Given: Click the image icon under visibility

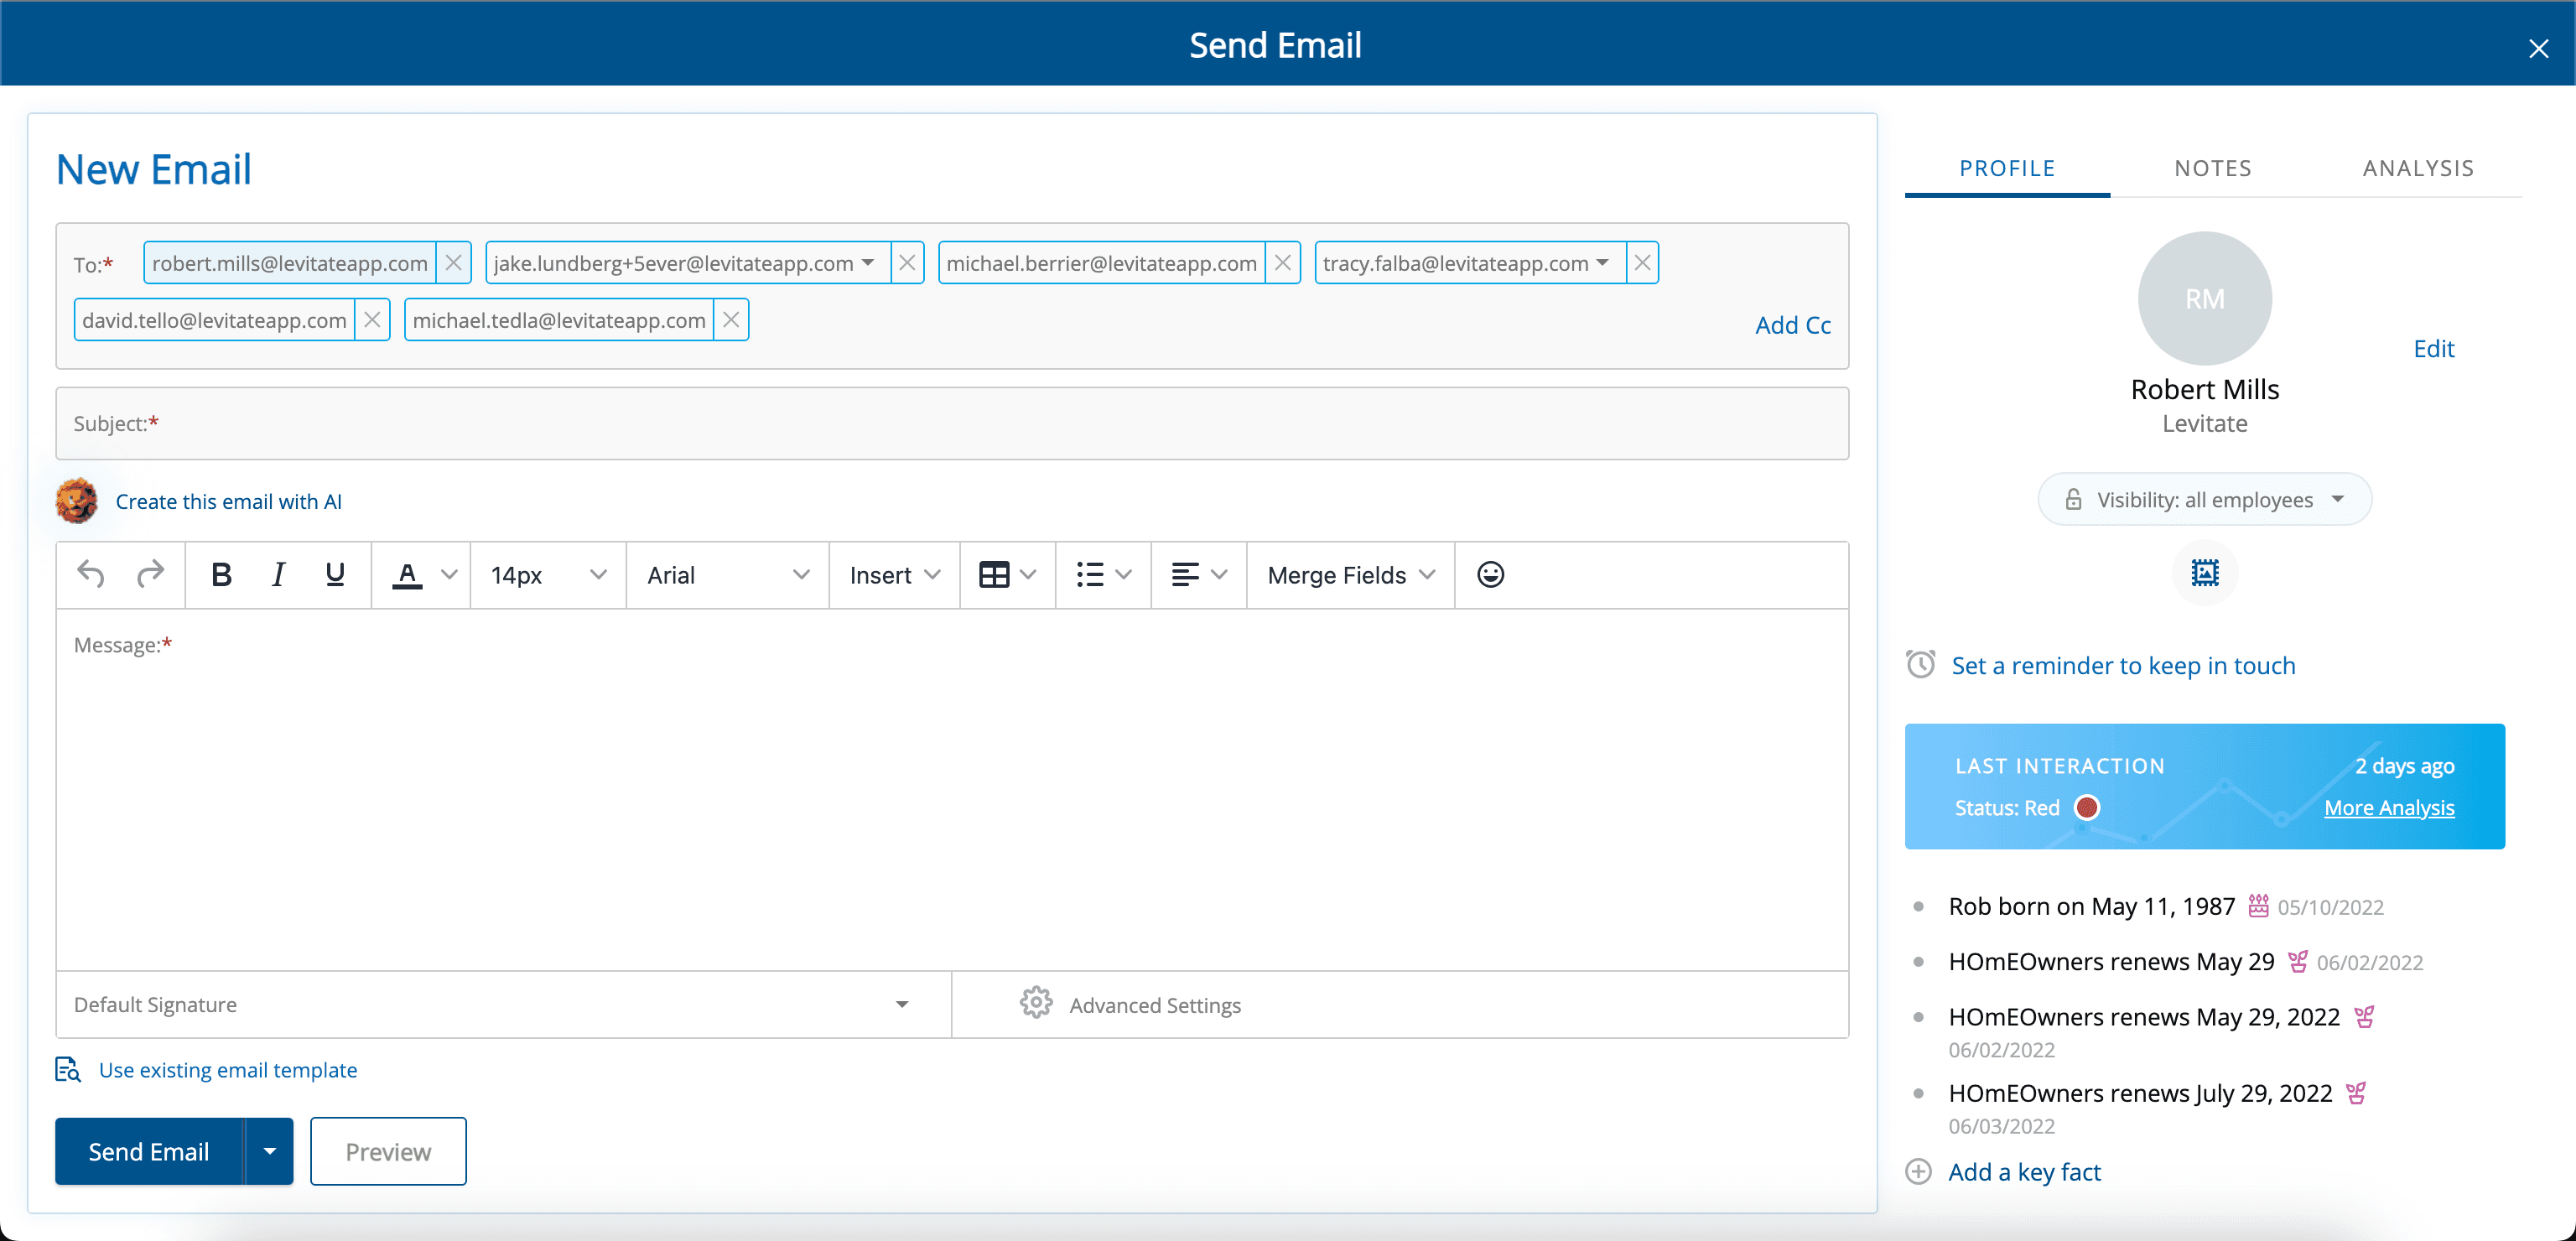Looking at the screenshot, I should (2204, 572).
